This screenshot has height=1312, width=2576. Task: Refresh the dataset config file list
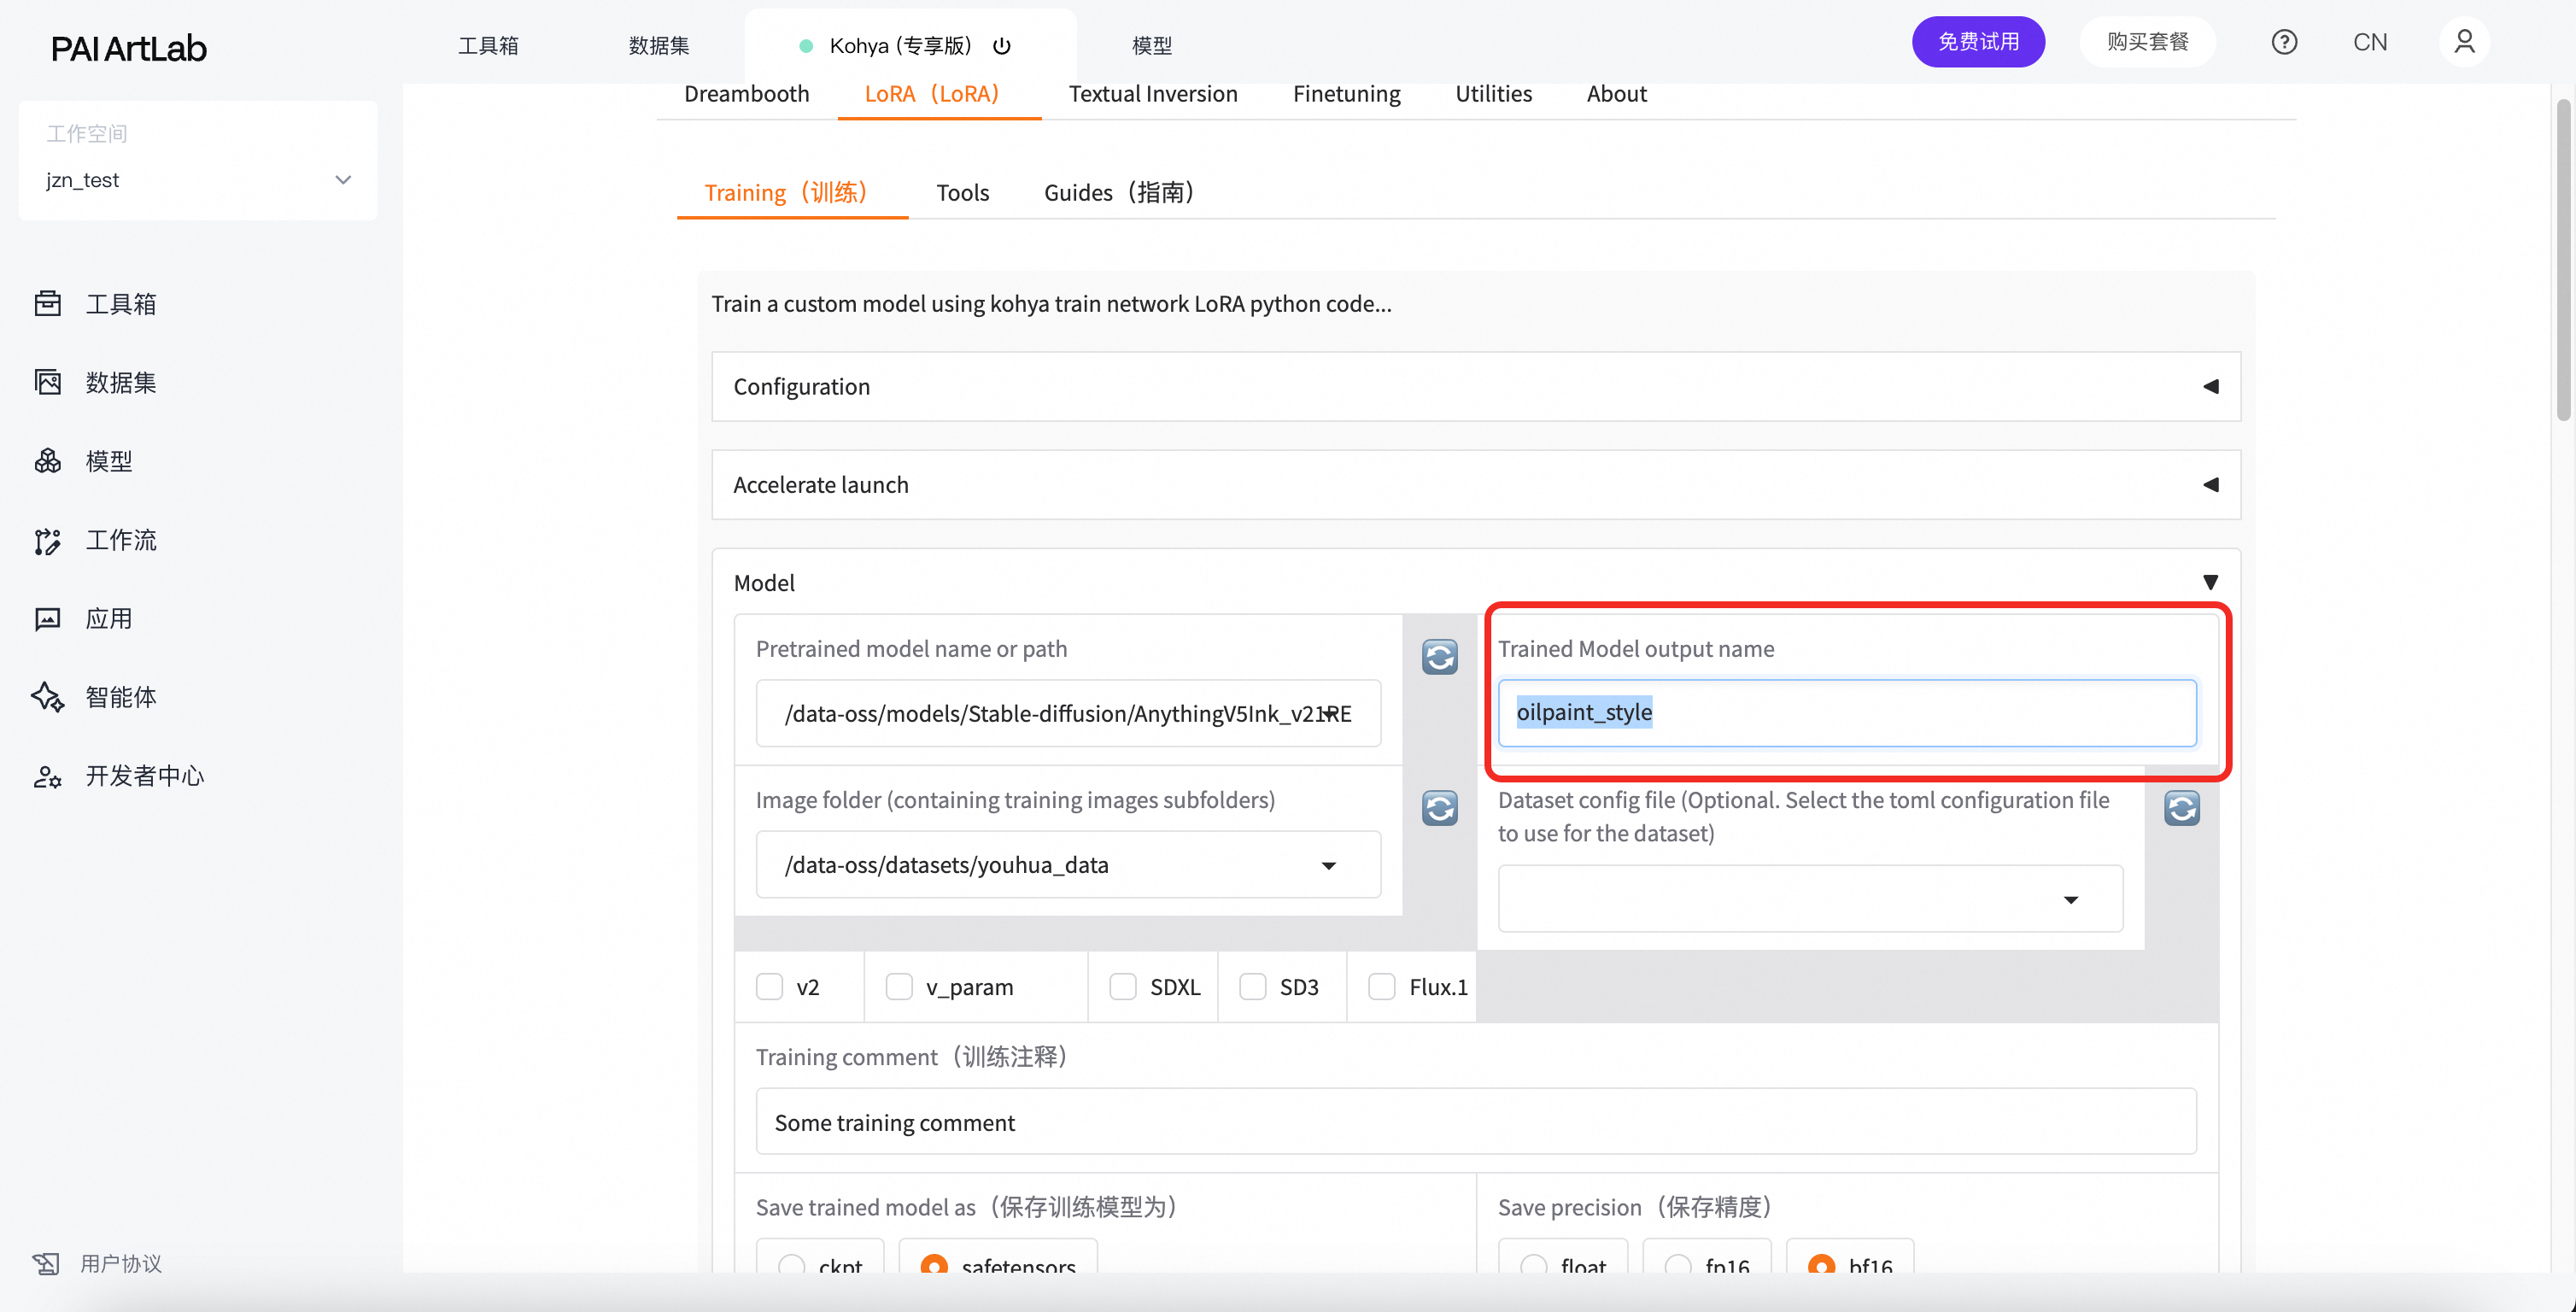point(2181,808)
